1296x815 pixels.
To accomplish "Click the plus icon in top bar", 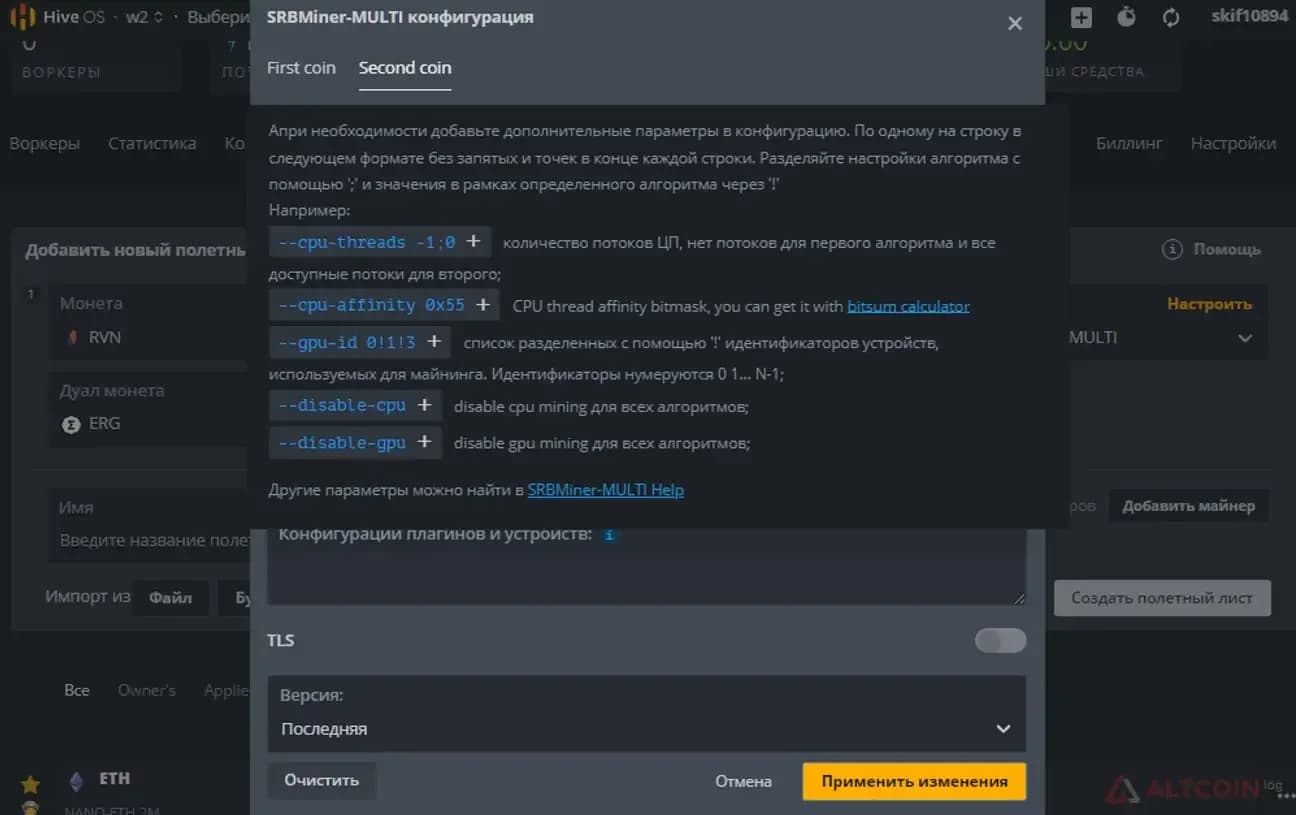I will [x=1081, y=17].
